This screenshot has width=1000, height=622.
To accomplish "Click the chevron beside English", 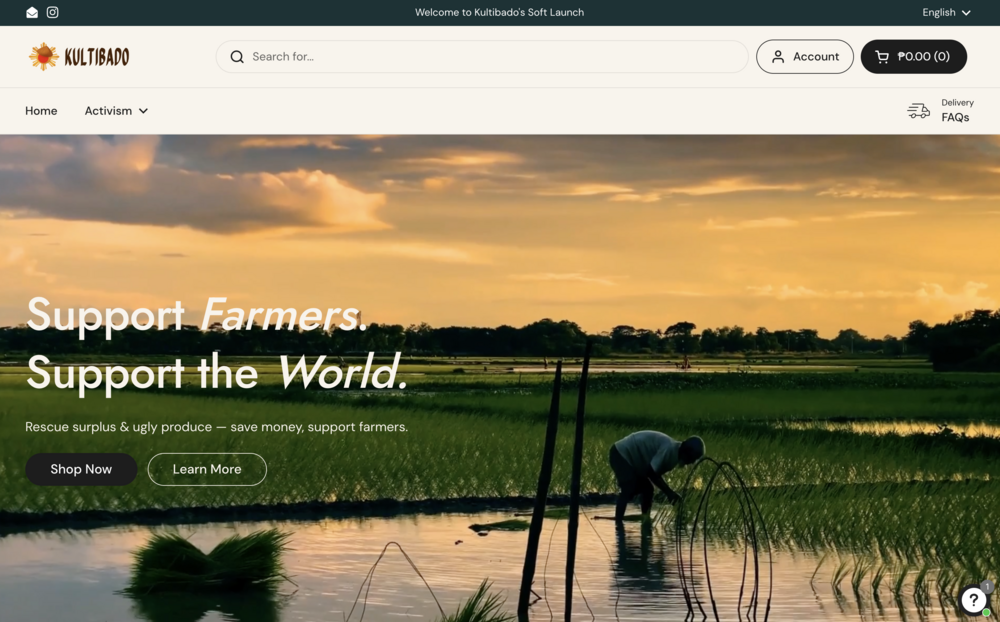I will click(x=966, y=13).
